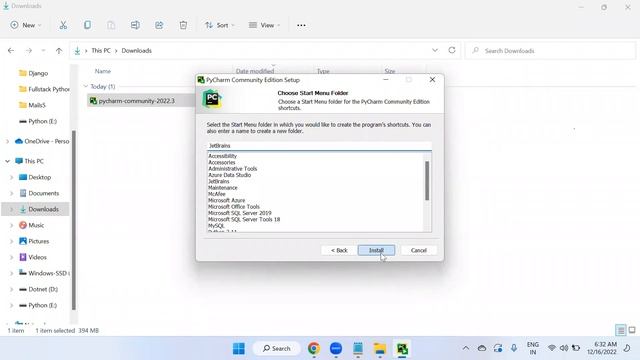Click the PyCharm logo in setup header
The width and height of the screenshot is (640, 360).
tap(212, 98)
